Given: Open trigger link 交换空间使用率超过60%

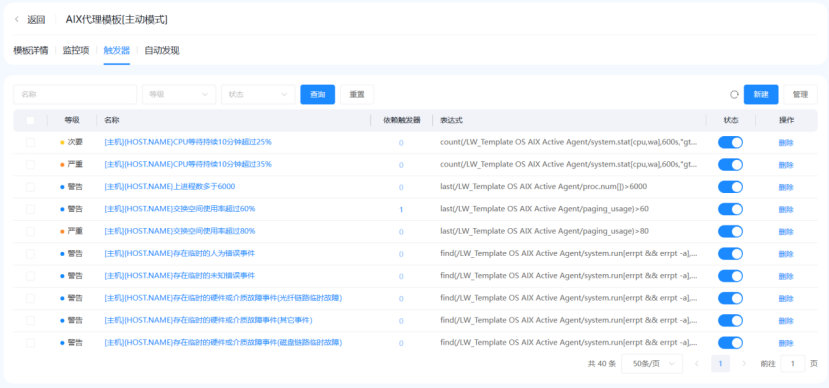Looking at the screenshot, I should point(180,209).
